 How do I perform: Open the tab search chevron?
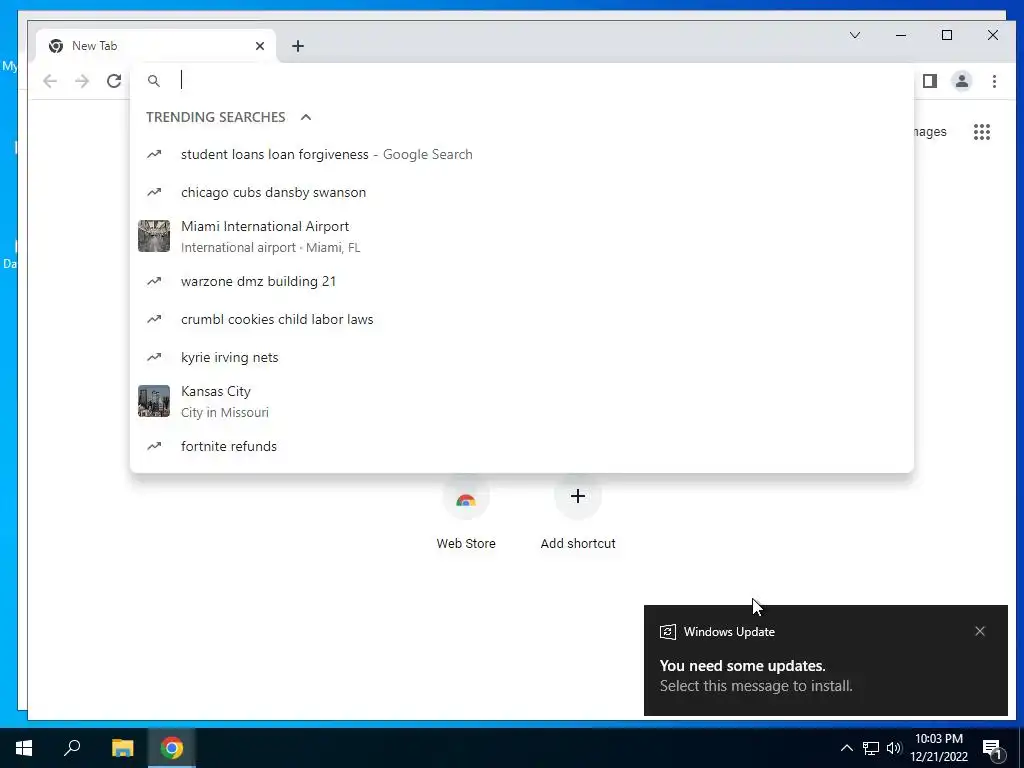click(855, 35)
